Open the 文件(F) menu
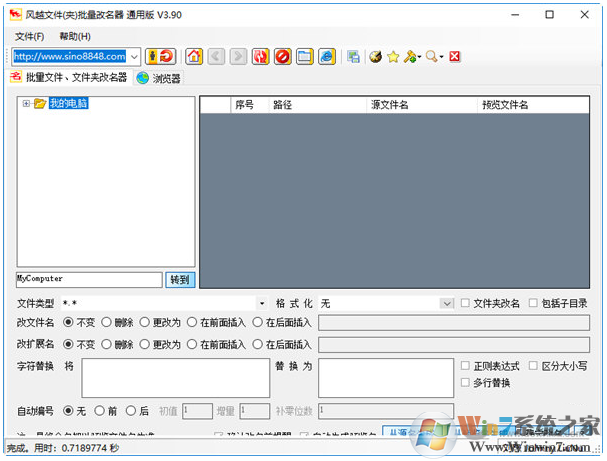 (x=29, y=36)
